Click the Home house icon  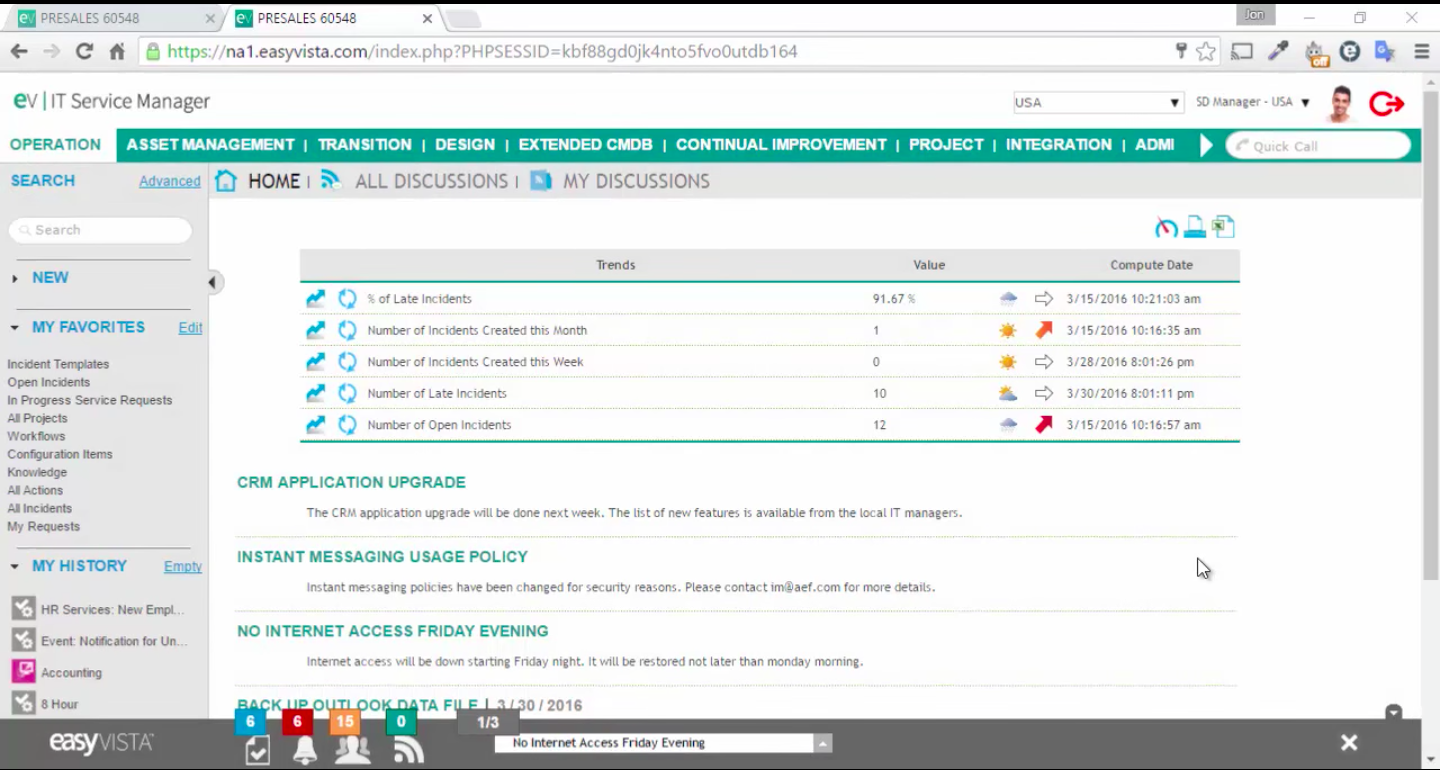[228, 181]
